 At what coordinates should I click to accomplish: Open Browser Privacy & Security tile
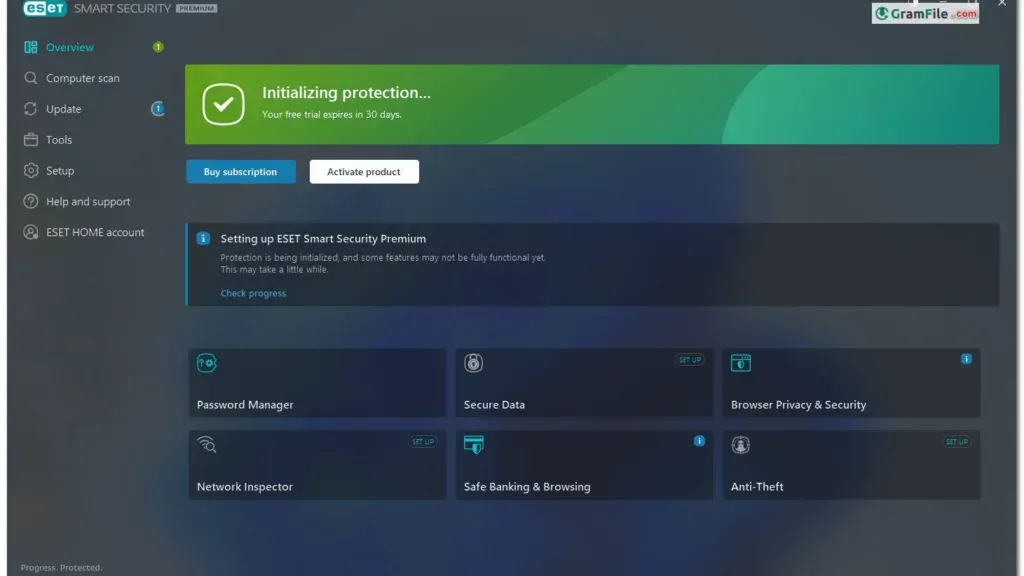pyautogui.click(x=851, y=383)
